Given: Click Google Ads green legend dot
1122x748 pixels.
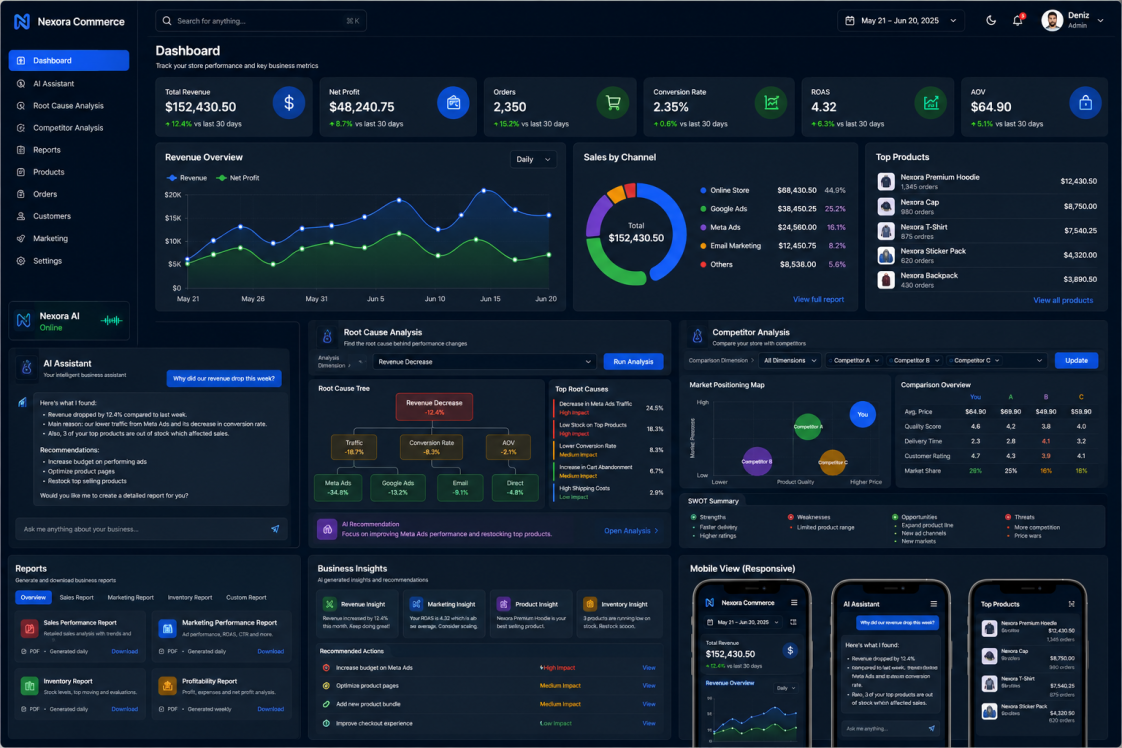Looking at the screenshot, I should (703, 209).
